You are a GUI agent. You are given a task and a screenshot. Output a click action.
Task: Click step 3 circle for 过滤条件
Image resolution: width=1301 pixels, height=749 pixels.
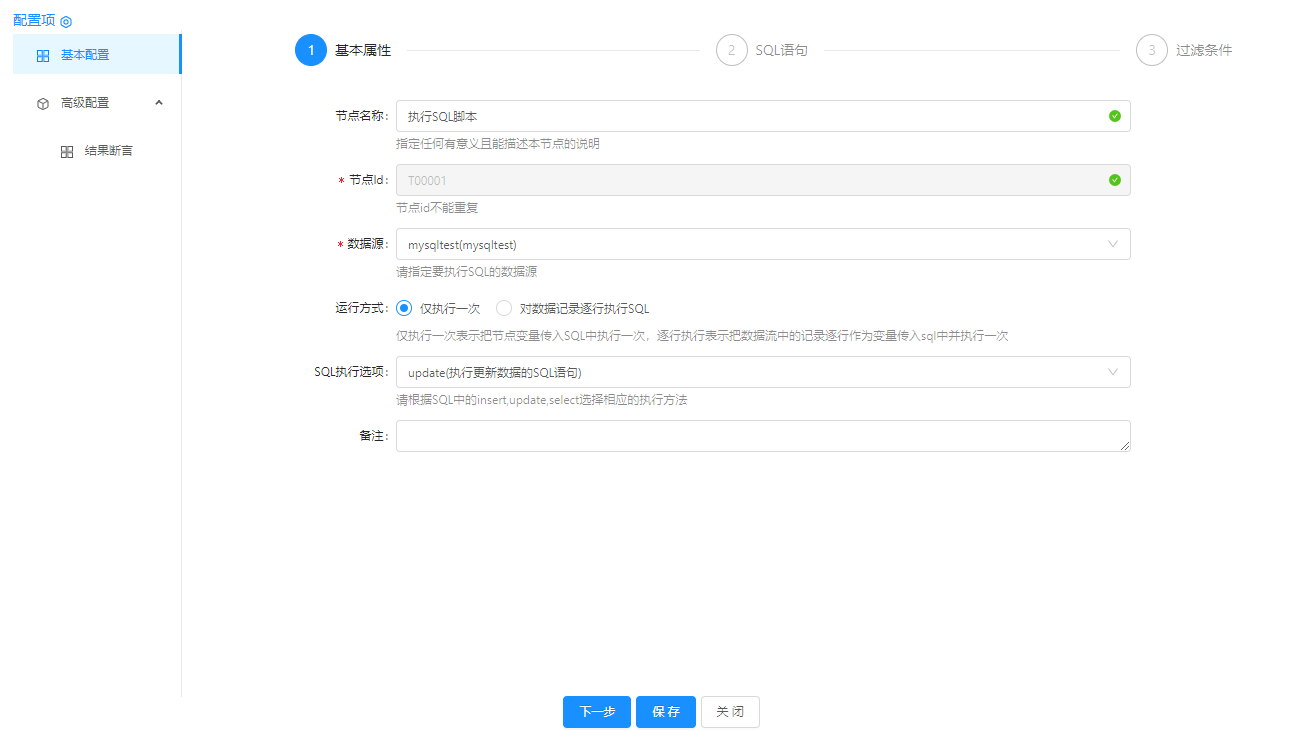click(1152, 50)
